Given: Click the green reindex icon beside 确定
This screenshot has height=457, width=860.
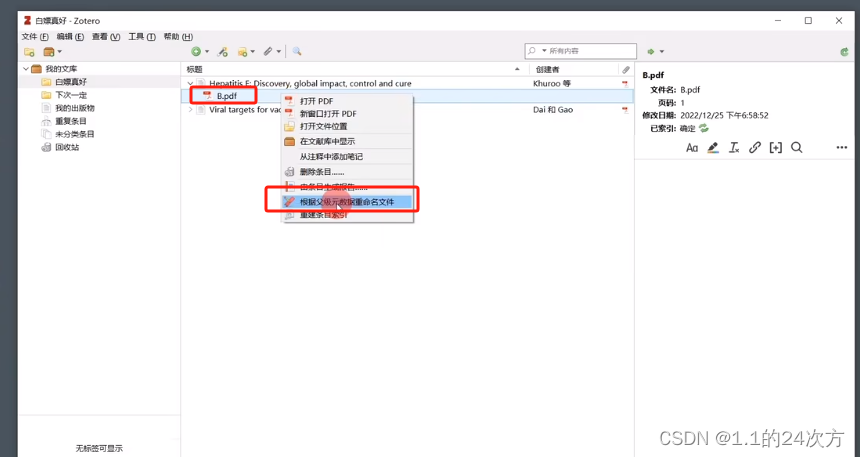Looking at the screenshot, I should 704,128.
